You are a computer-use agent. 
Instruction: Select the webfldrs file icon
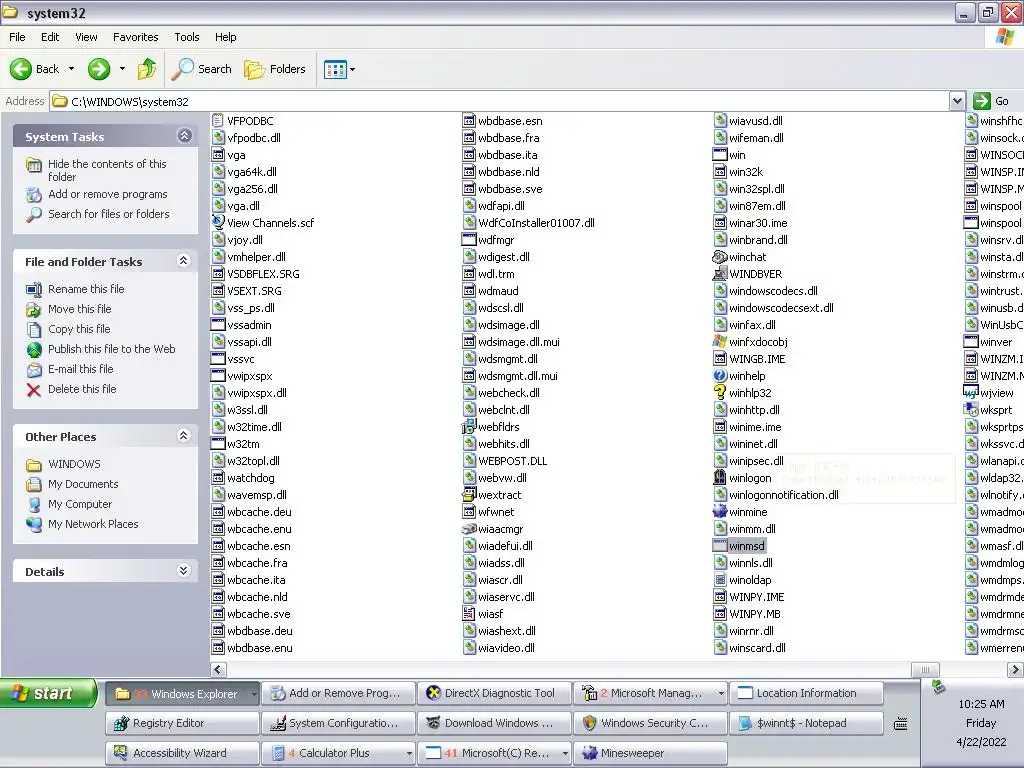[469, 426]
